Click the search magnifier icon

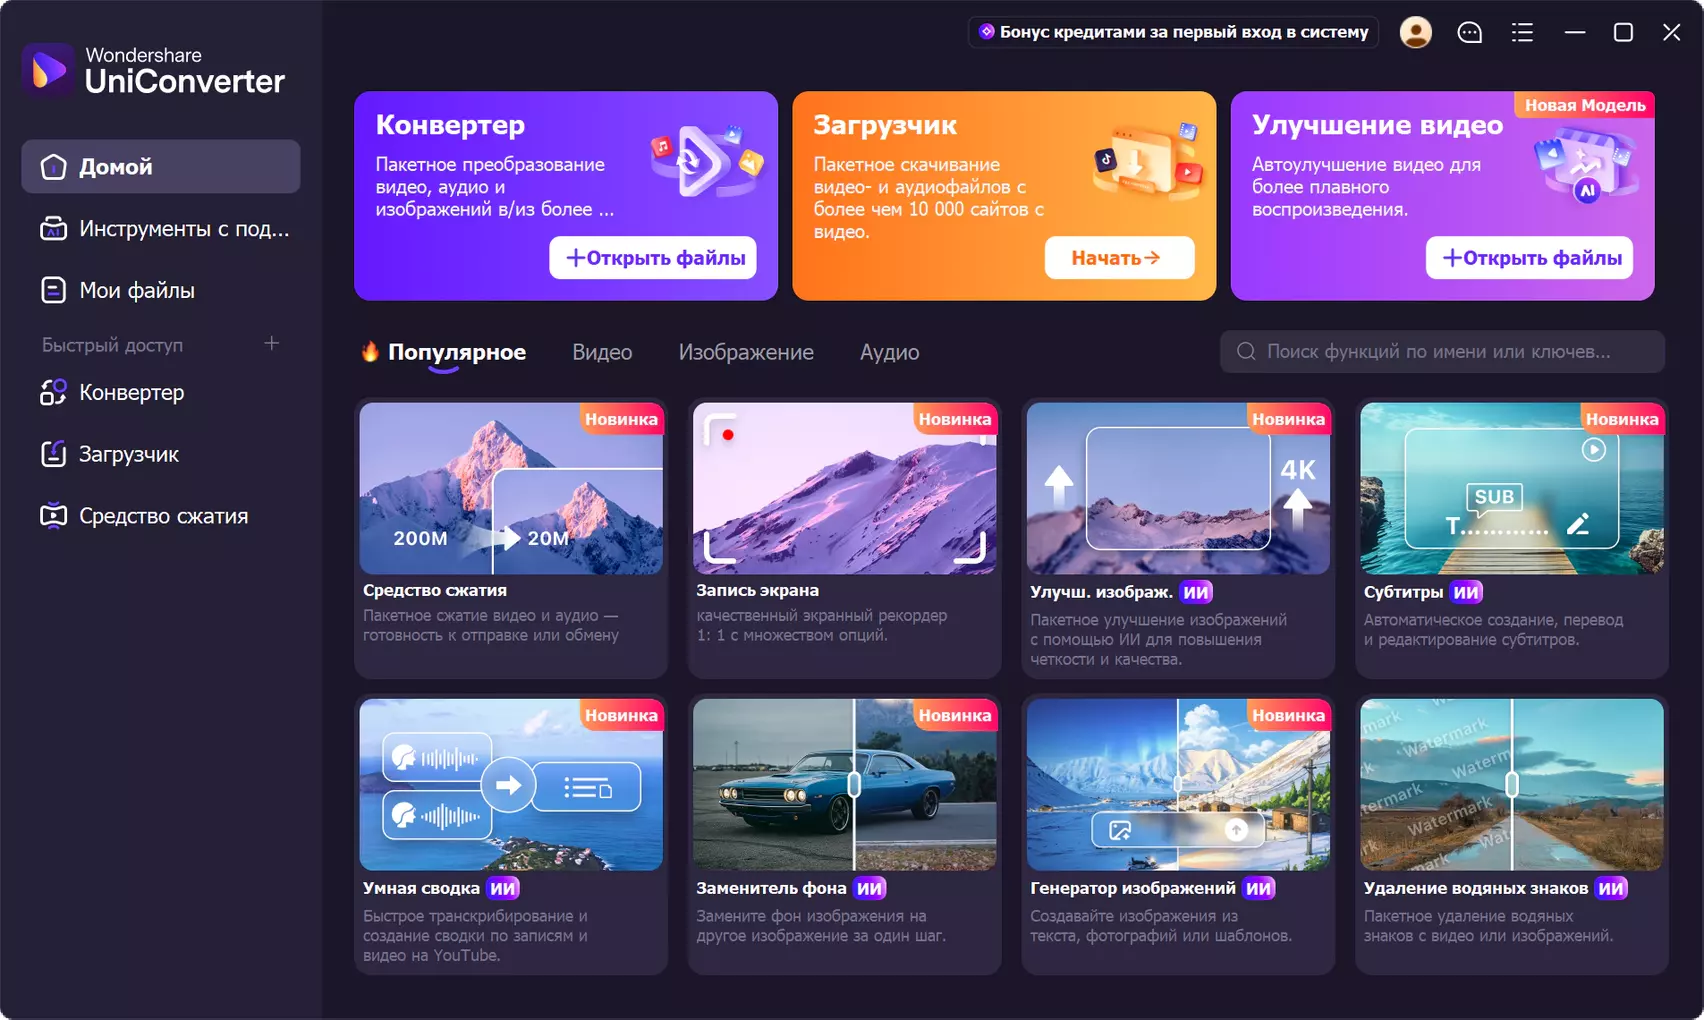click(x=1246, y=352)
